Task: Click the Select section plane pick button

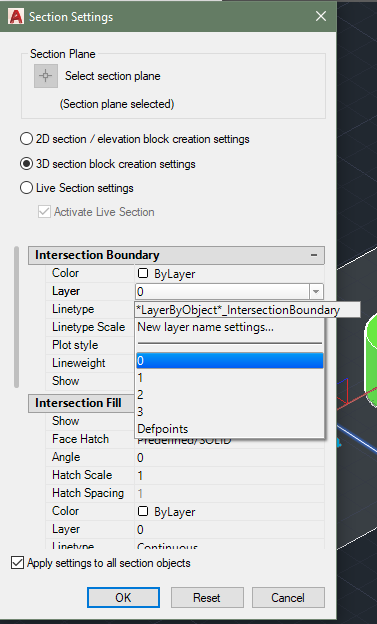Action: [46, 76]
